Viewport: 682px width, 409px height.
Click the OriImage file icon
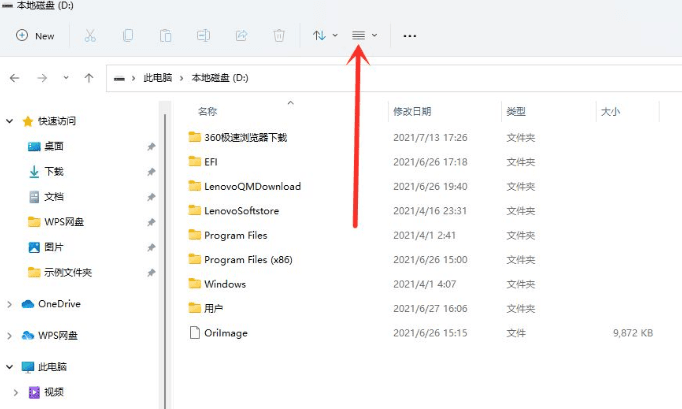pyautogui.click(x=194, y=332)
